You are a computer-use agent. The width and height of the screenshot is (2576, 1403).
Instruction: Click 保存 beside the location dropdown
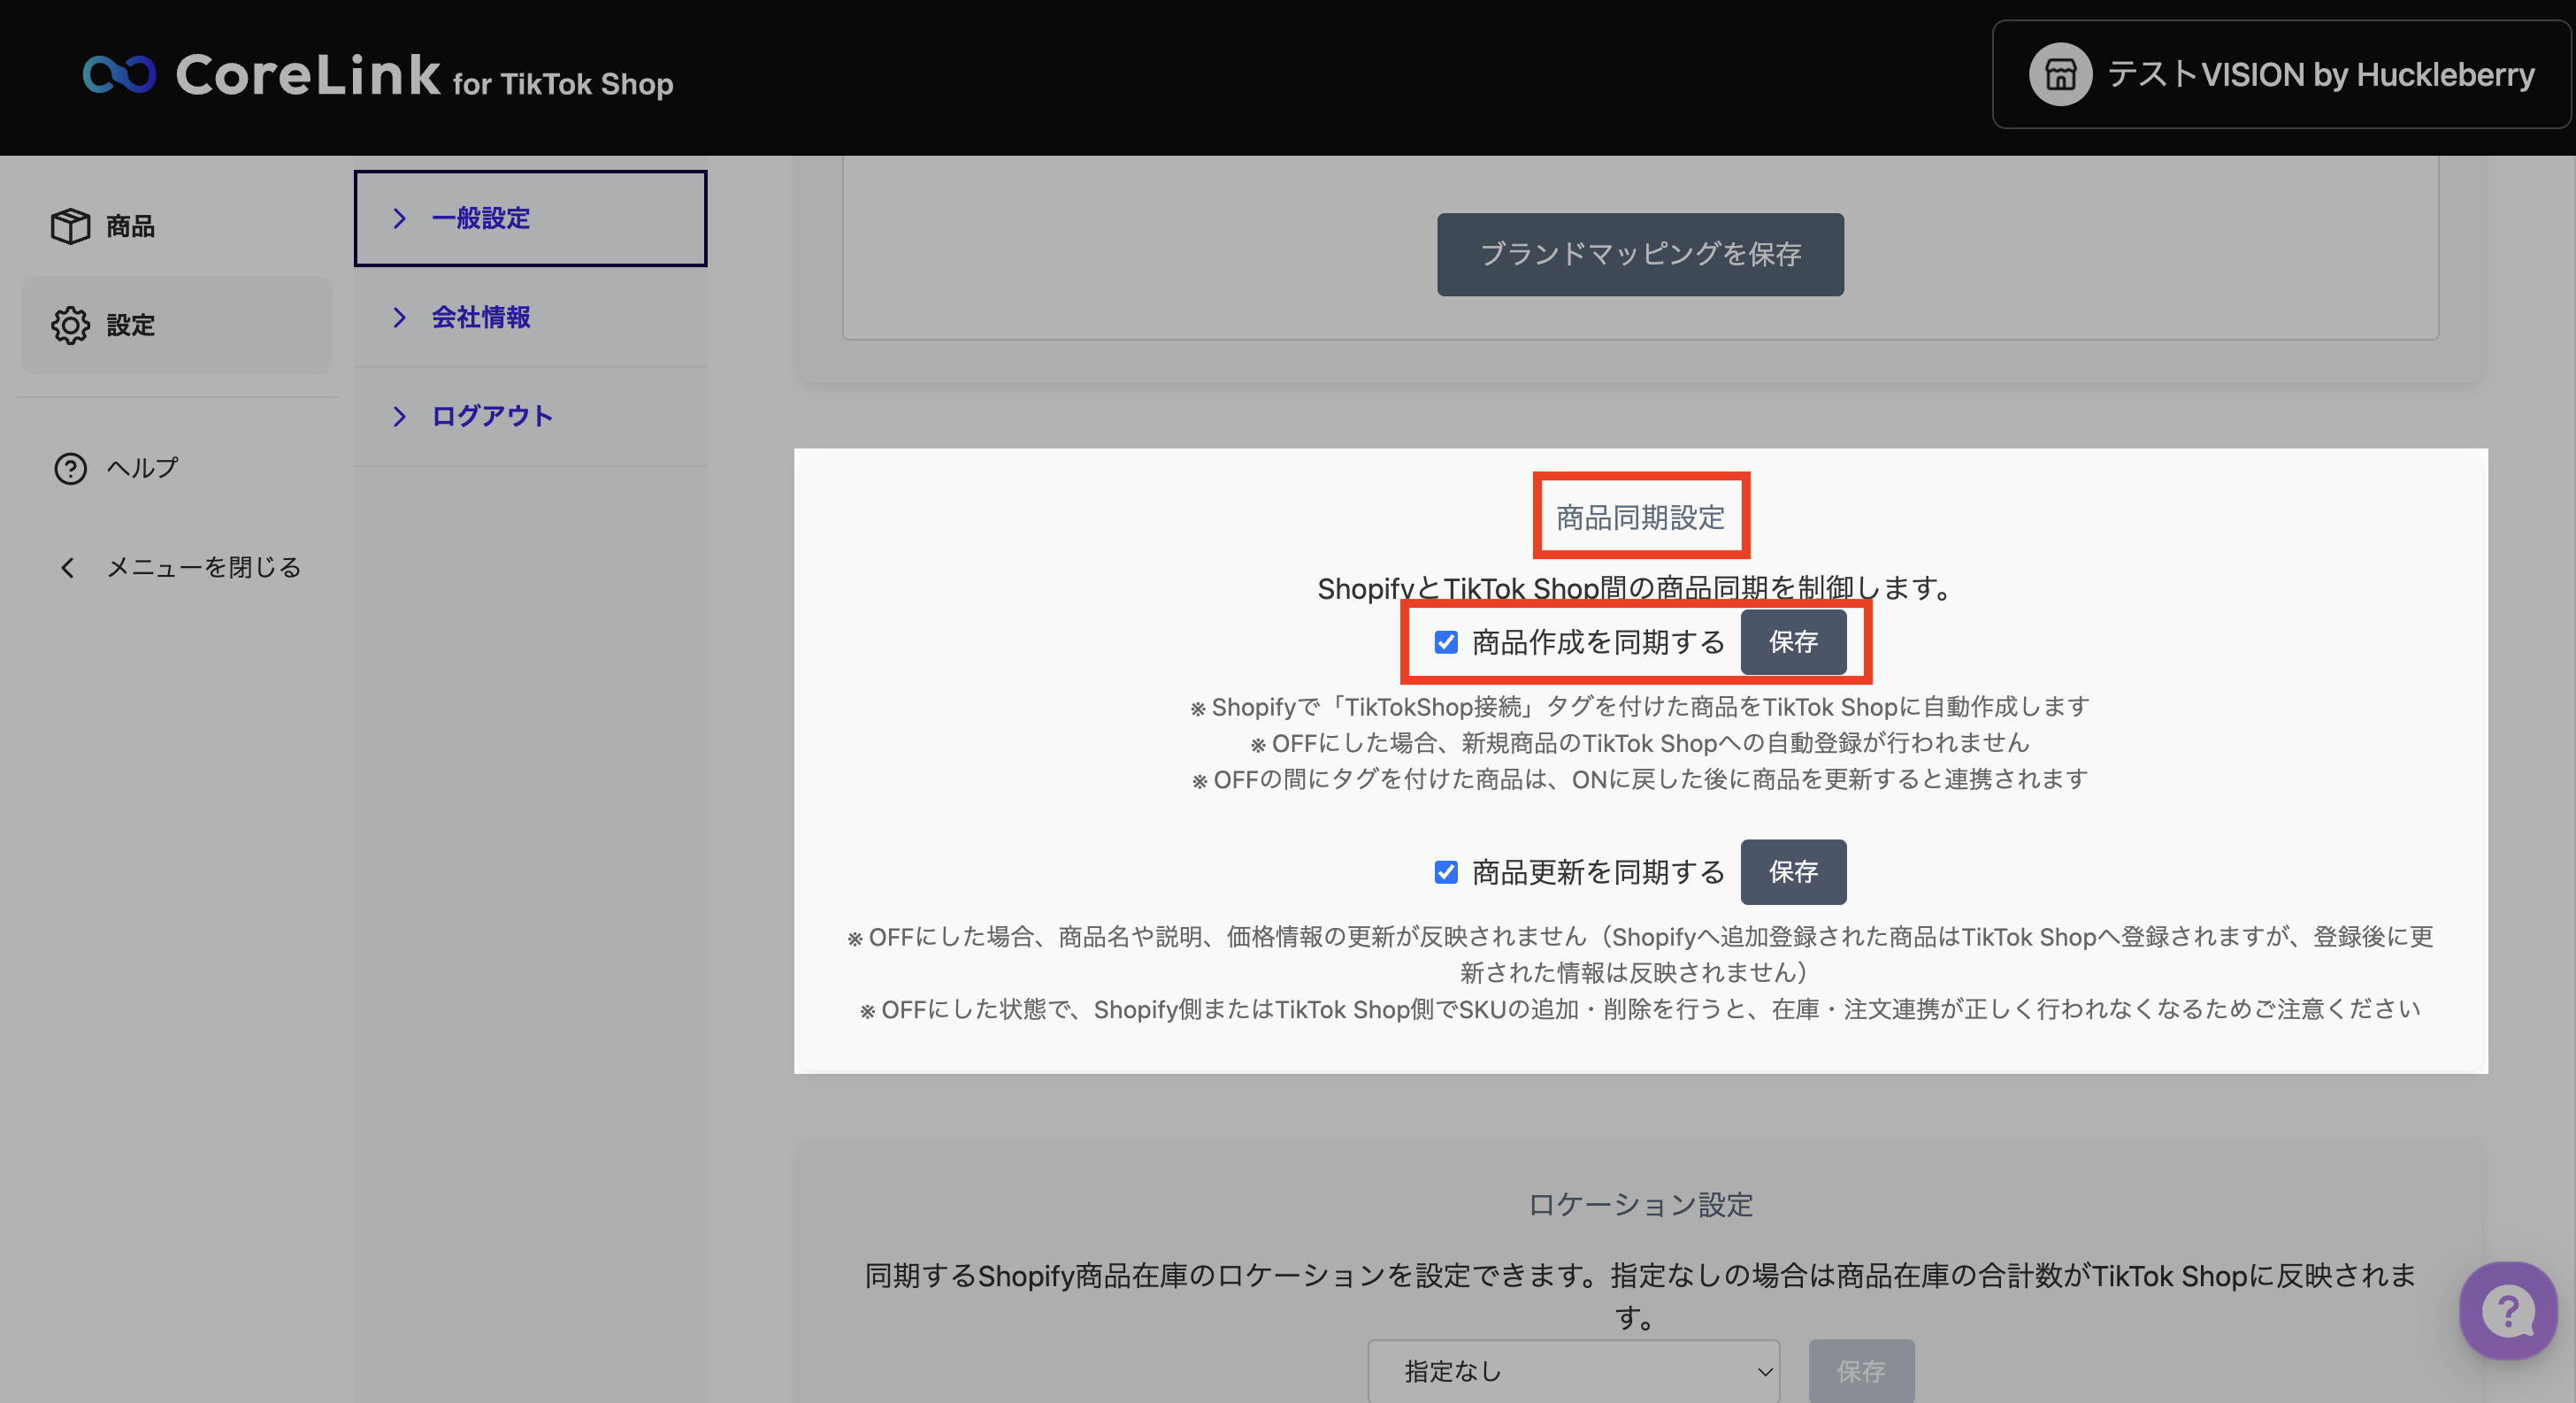coord(1861,1371)
